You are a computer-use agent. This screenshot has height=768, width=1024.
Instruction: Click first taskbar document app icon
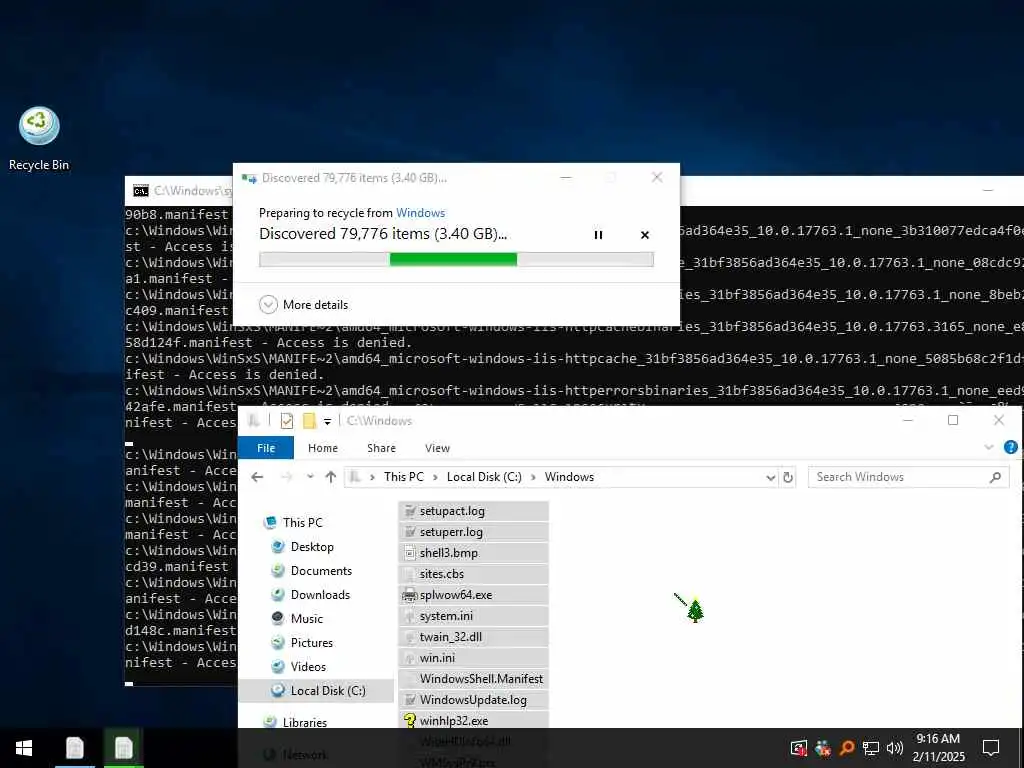74,748
